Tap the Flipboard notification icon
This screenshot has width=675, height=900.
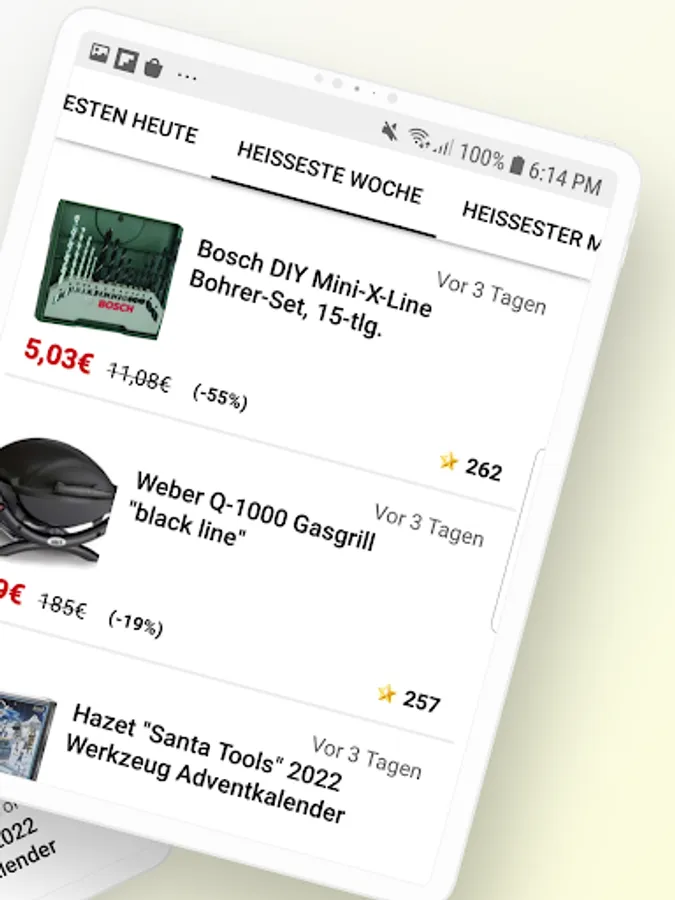pos(126,60)
